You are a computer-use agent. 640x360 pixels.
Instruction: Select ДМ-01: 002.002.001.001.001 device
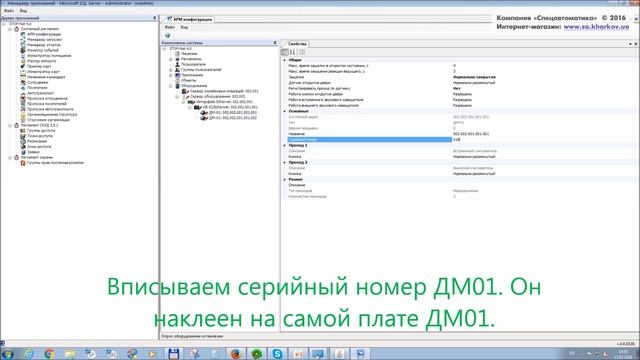pos(233,112)
